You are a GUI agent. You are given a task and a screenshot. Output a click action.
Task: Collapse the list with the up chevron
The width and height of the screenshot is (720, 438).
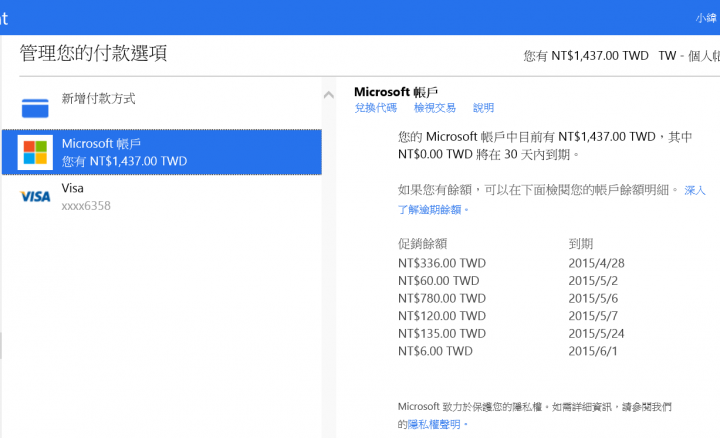tap(329, 95)
